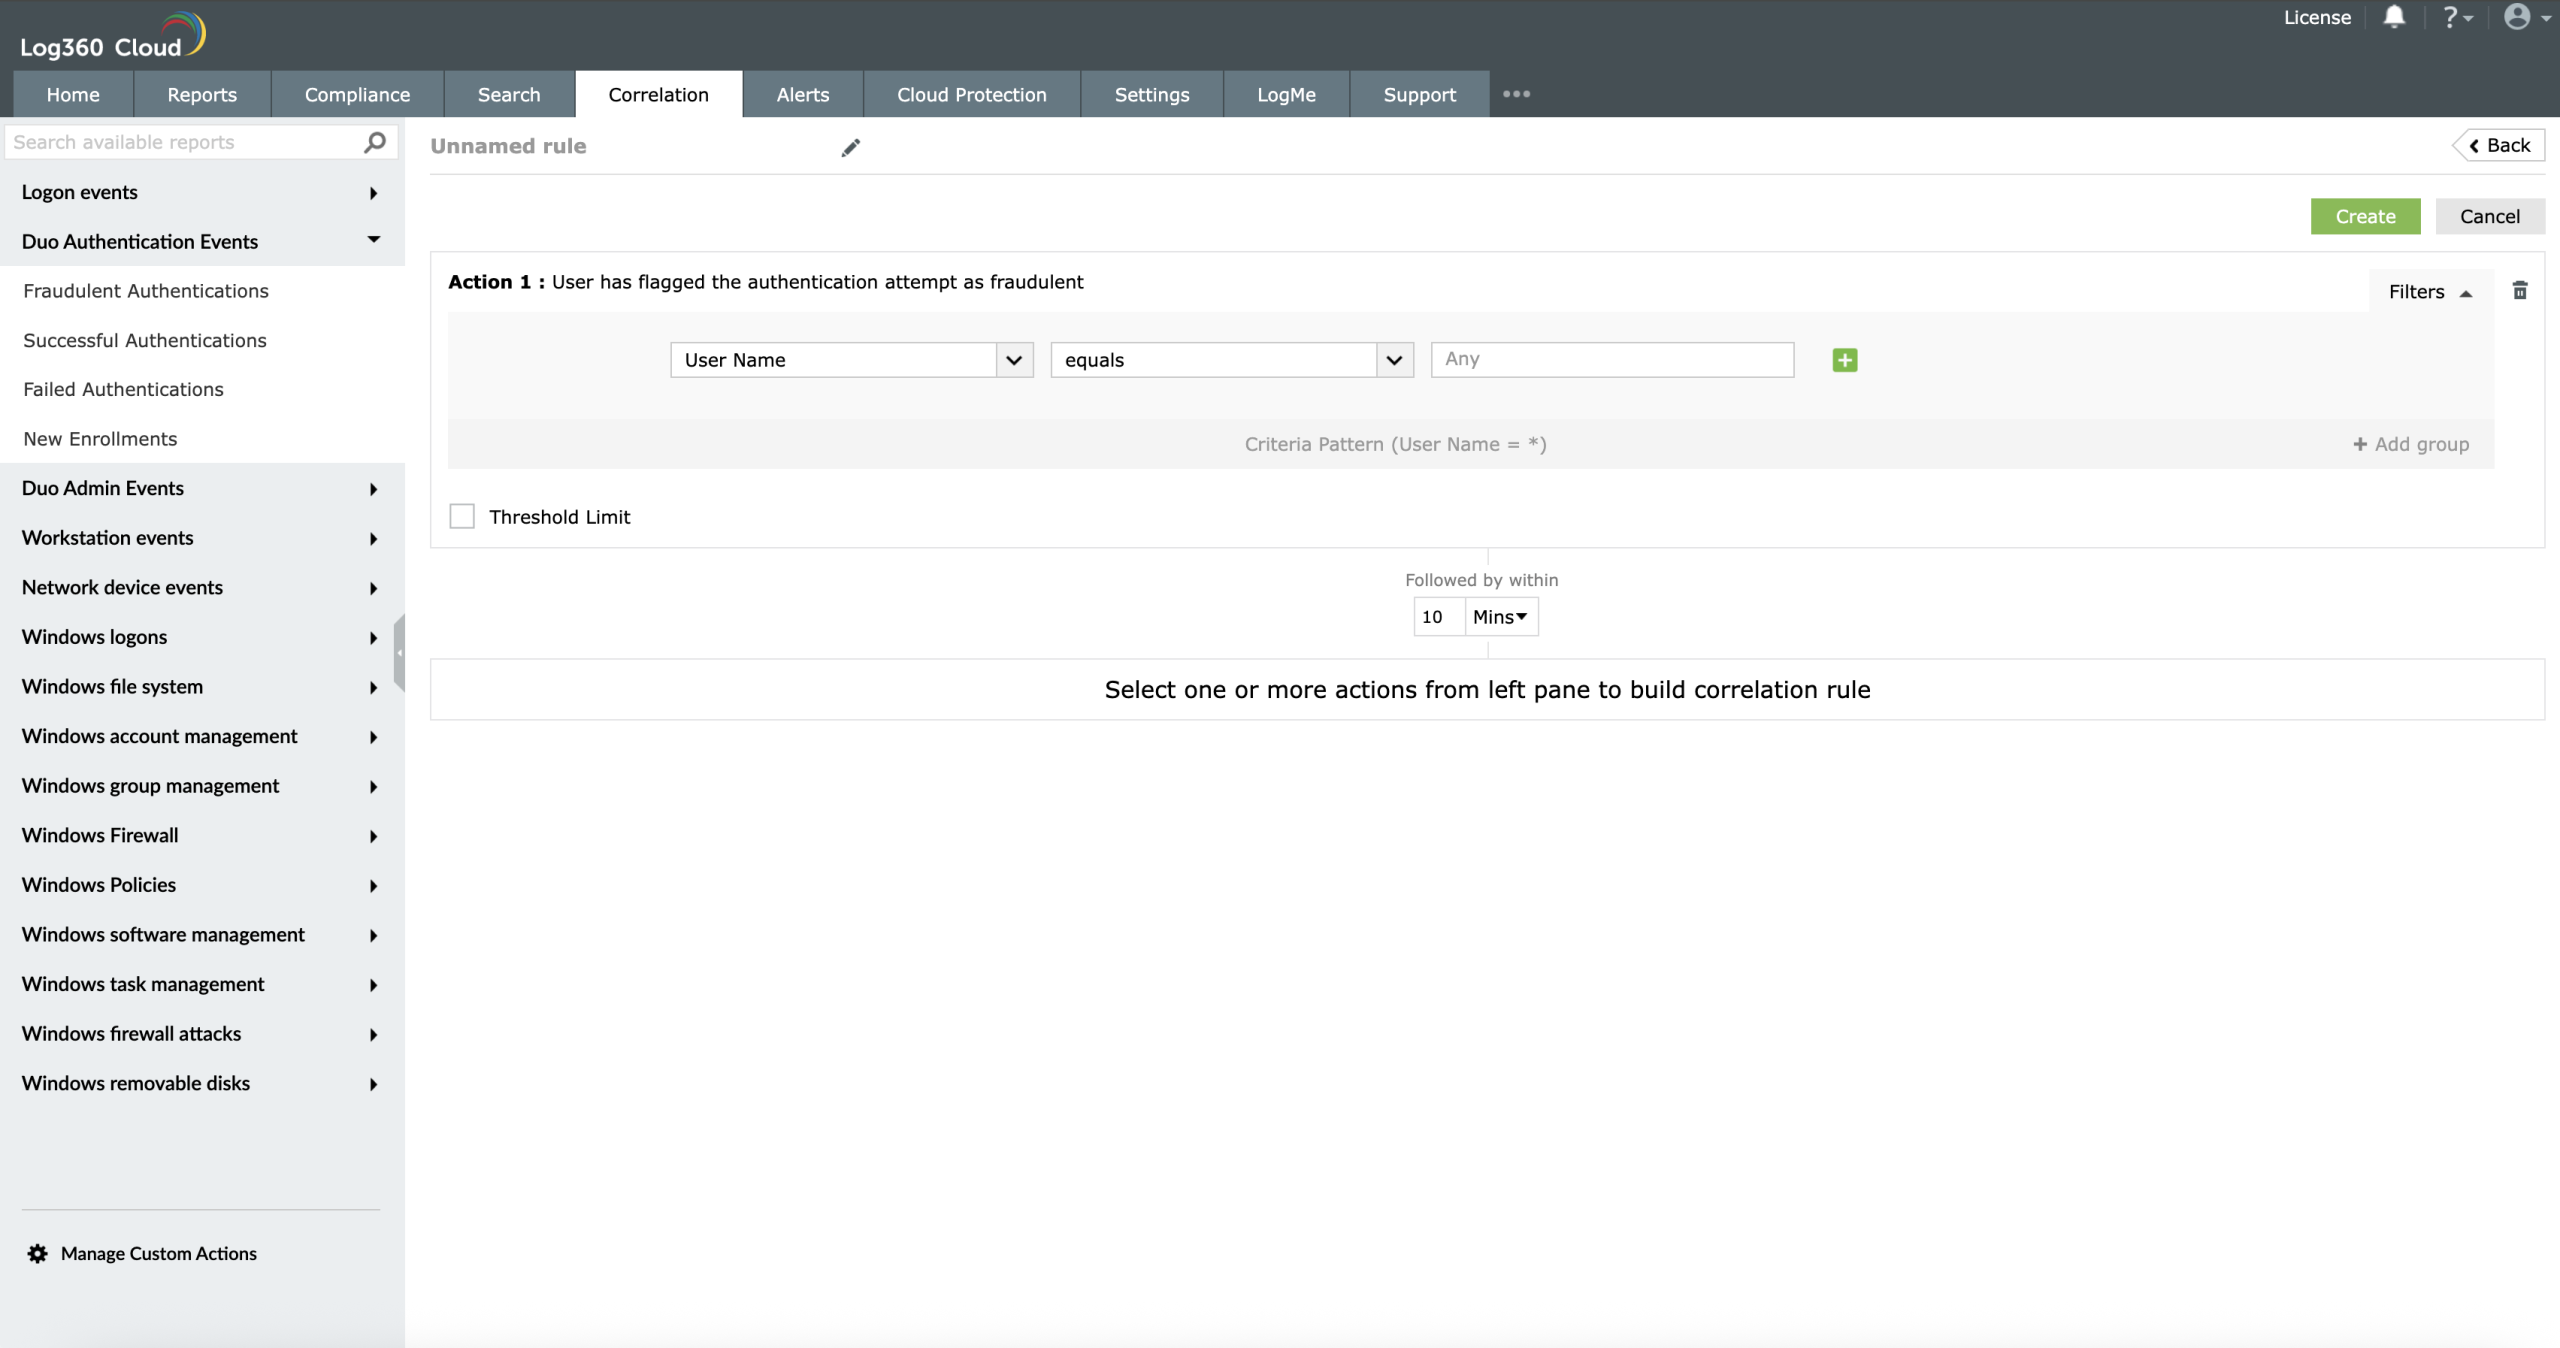Enable the Threshold Limit checkbox

(462, 516)
